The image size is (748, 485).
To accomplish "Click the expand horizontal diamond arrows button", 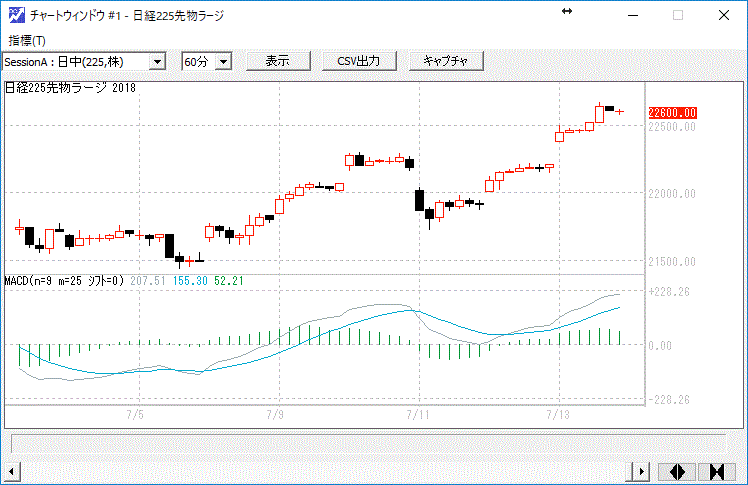I will click(677, 472).
